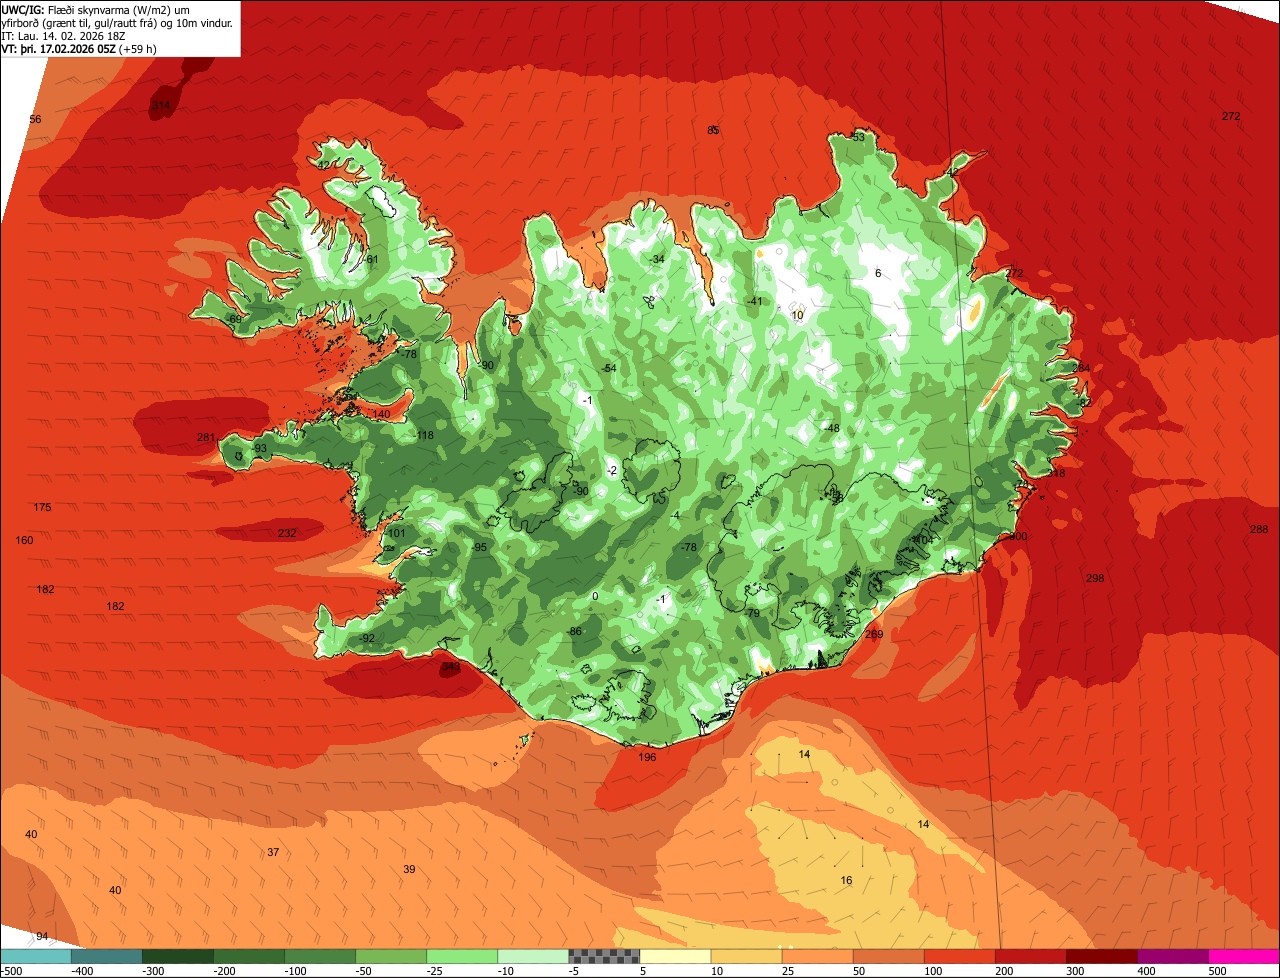Click the checkered -5 to 5 legend swatch
The width and height of the screenshot is (1280, 978).
coord(604,956)
